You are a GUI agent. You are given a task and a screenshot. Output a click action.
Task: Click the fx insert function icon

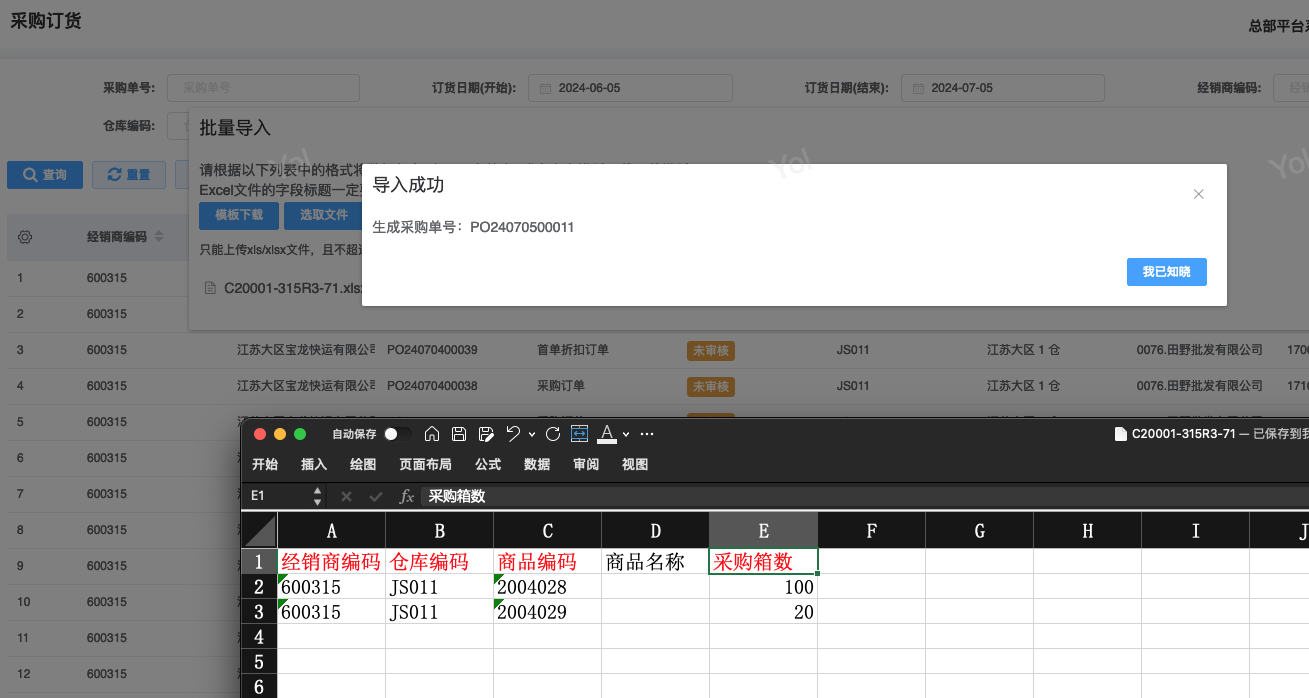click(x=407, y=496)
